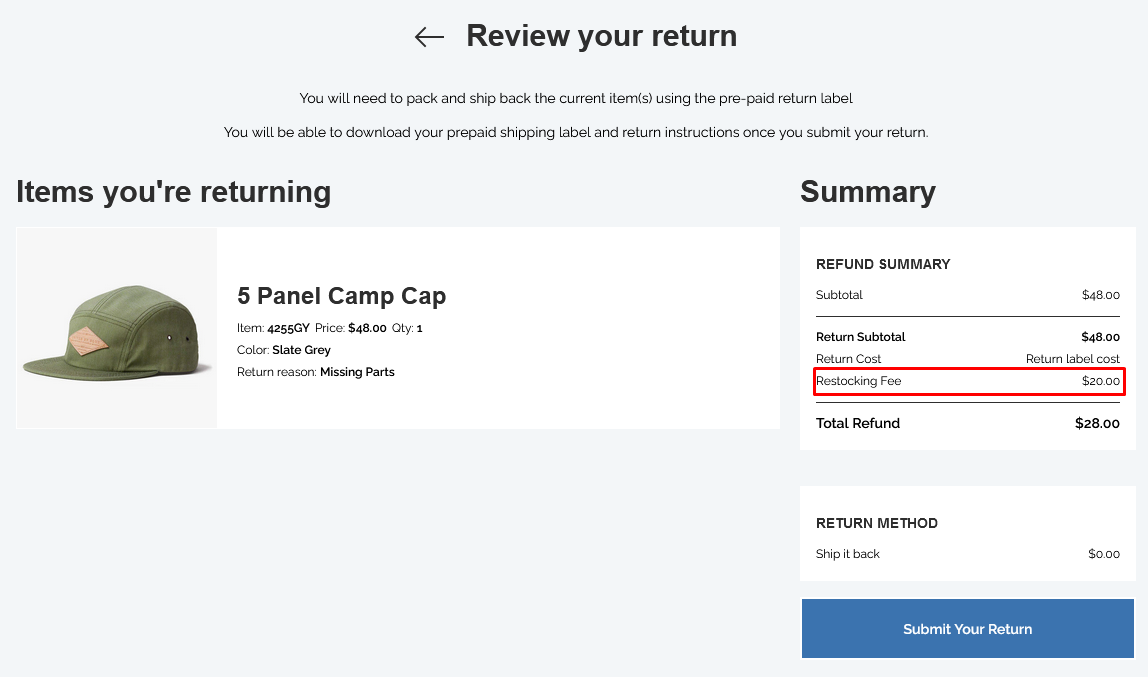Click the Items you're returning heading
Screen dimensions: 1148x677
(174, 192)
